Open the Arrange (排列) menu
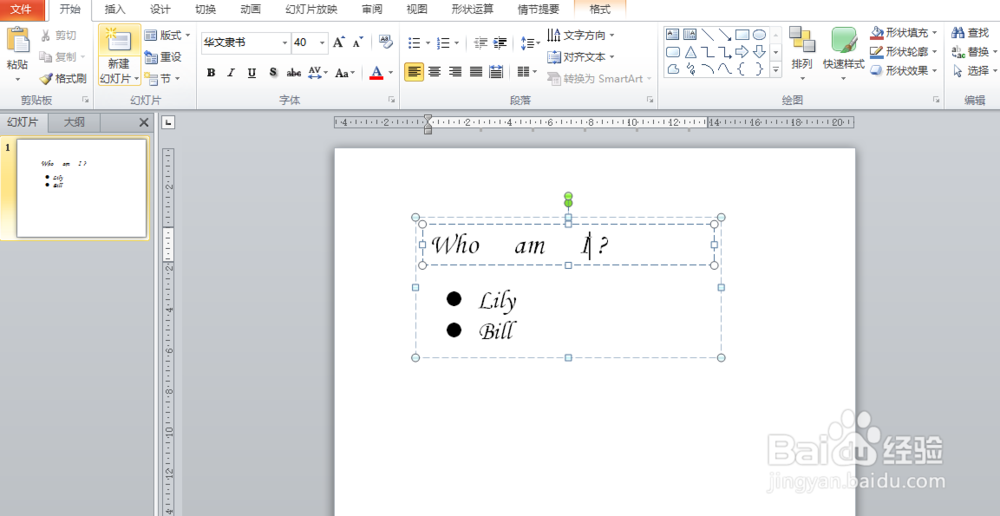Viewport: 1000px width, 516px height. pos(802,54)
